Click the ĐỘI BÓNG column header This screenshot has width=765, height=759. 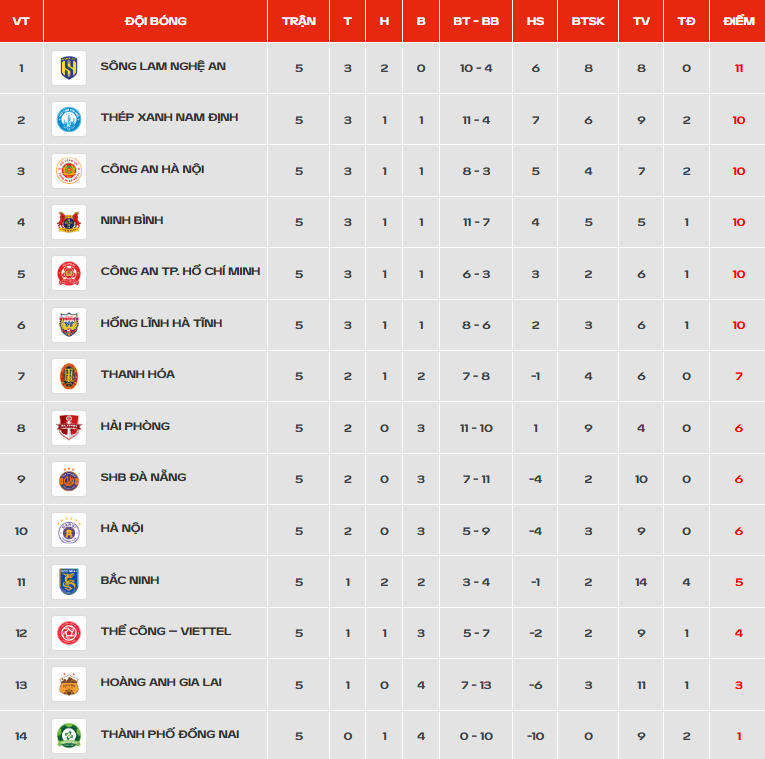(156, 21)
